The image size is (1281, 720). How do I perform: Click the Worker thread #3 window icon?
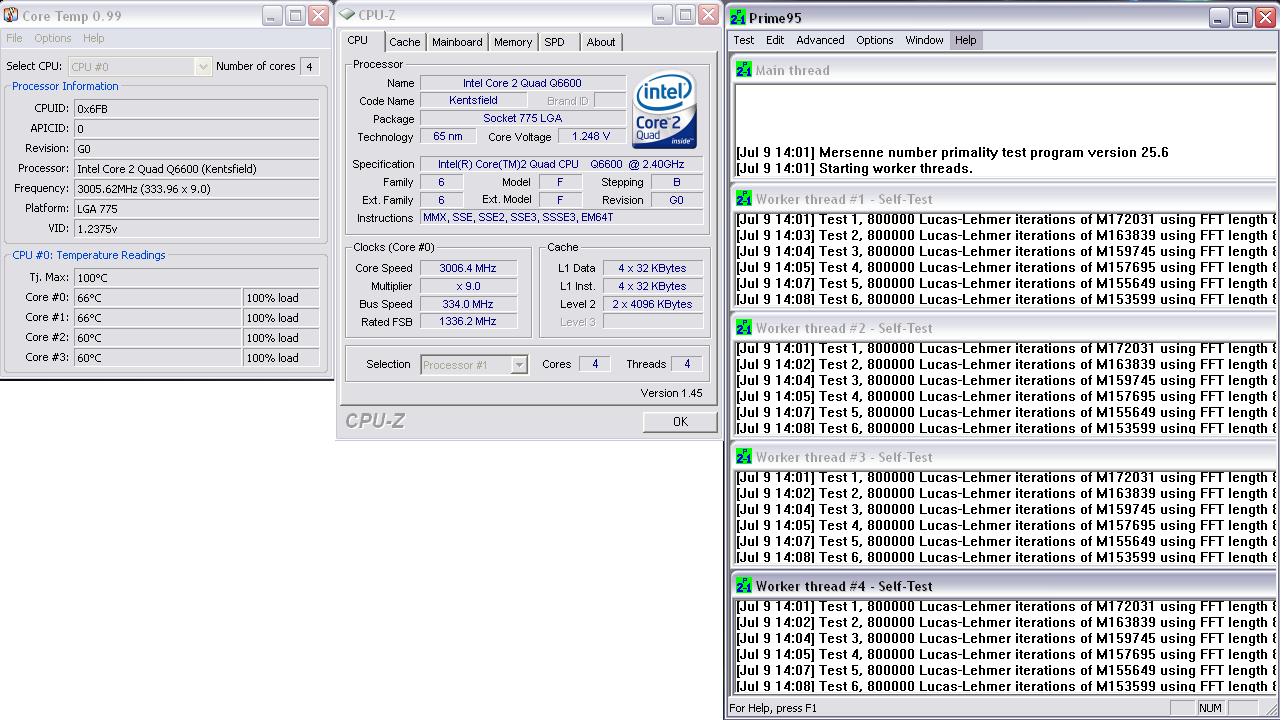click(744, 456)
